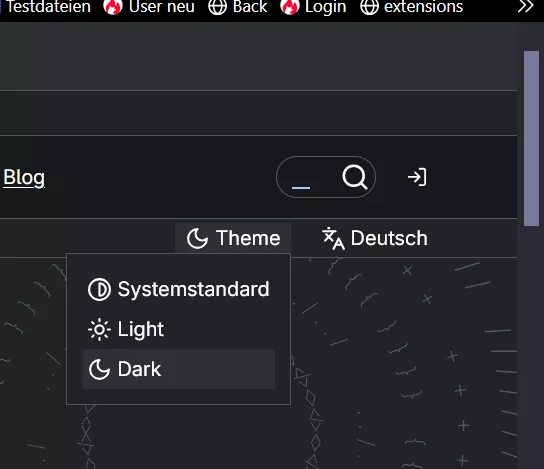The image size is (544, 469).
Task: Select the Systemstandard theme option
Action: click(179, 289)
